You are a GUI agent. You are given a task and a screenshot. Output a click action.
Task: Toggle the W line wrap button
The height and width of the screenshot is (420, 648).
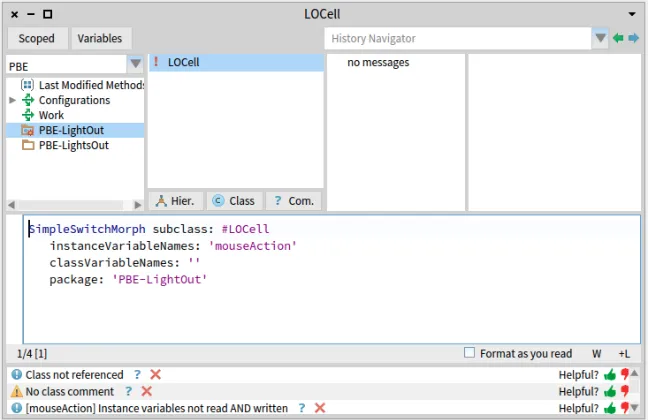coord(596,354)
